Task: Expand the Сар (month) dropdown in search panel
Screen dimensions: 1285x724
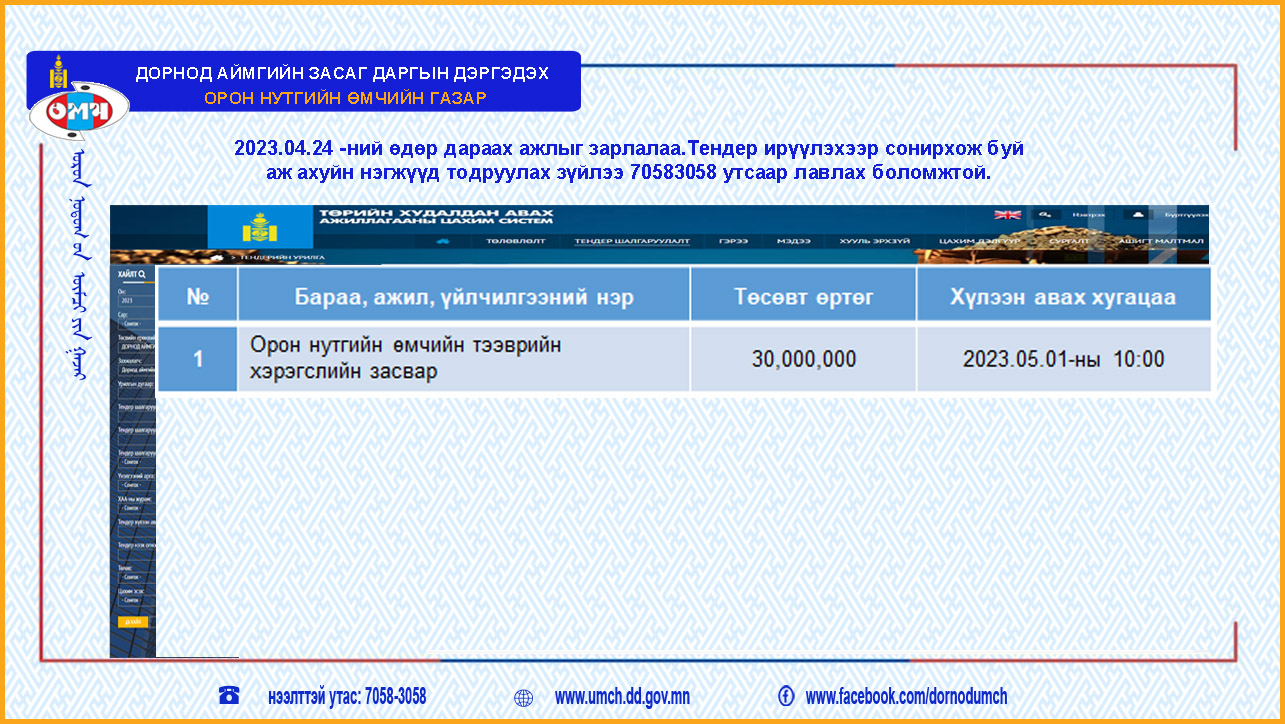Action: [x=132, y=324]
